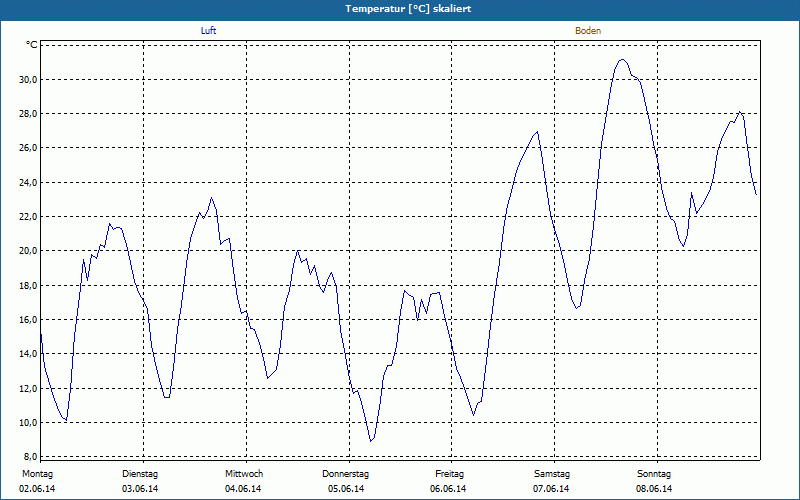This screenshot has width=800, height=500.
Task: Select the 20,0 y-axis label
Action: (28, 251)
